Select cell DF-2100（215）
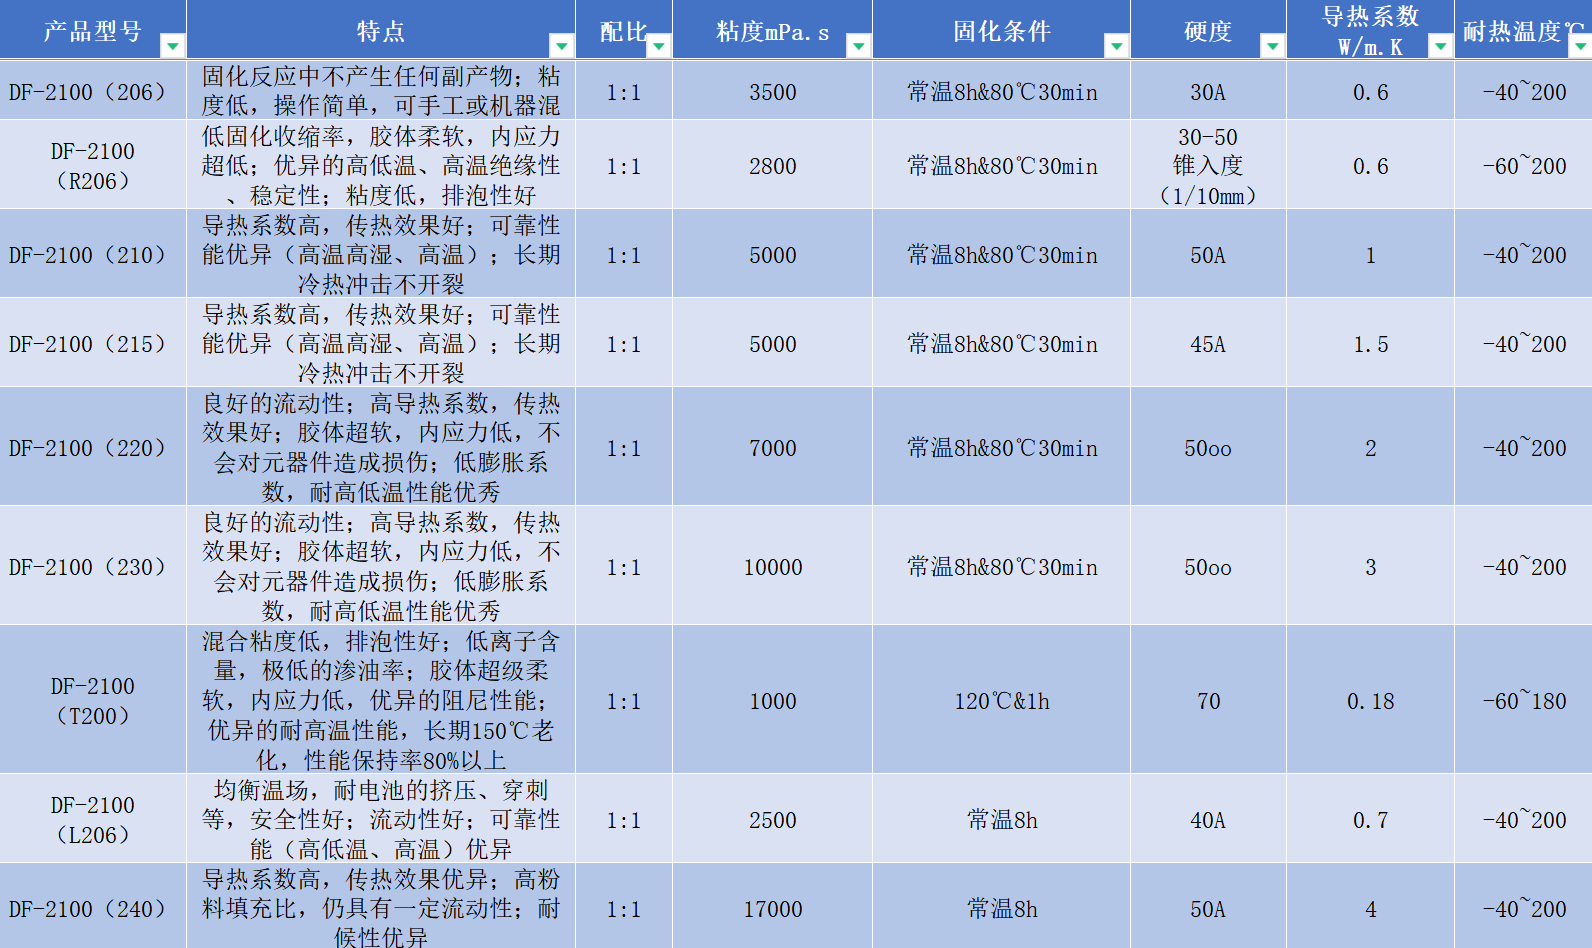Image resolution: width=1592 pixels, height=948 pixels. coord(93,343)
